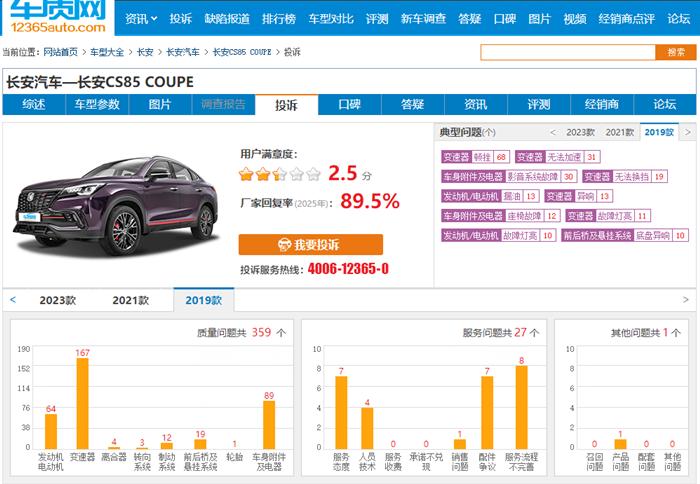Viewport: 700px width, 484px height.
Task: Click the 发动机电动机 bar showing 64
Action: point(51,431)
